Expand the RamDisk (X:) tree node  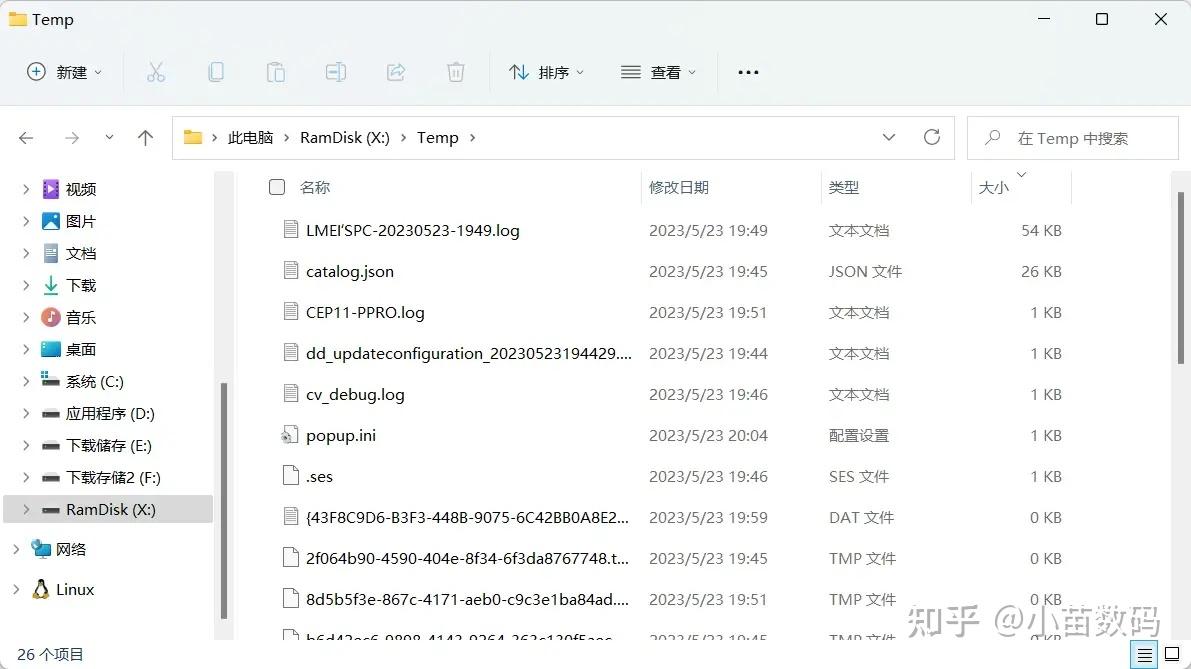click(x=26, y=510)
